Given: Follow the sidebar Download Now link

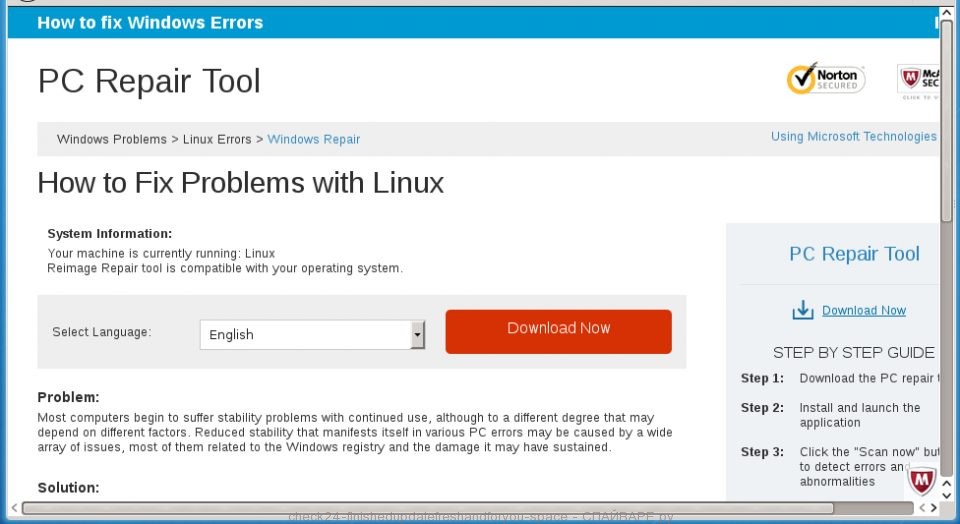Looking at the screenshot, I should point(863,310).
